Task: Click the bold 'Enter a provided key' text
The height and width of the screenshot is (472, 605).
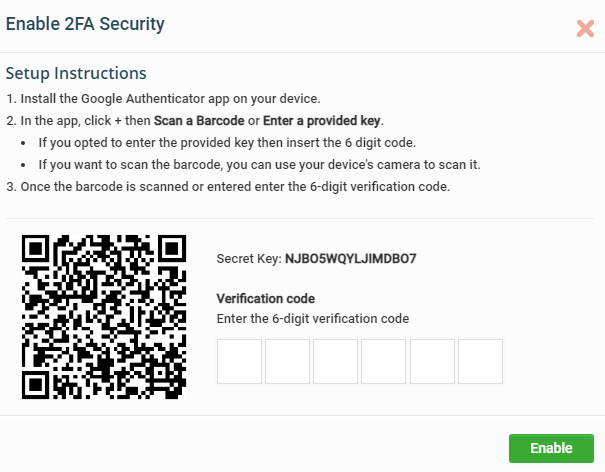Action: point(322,121)
